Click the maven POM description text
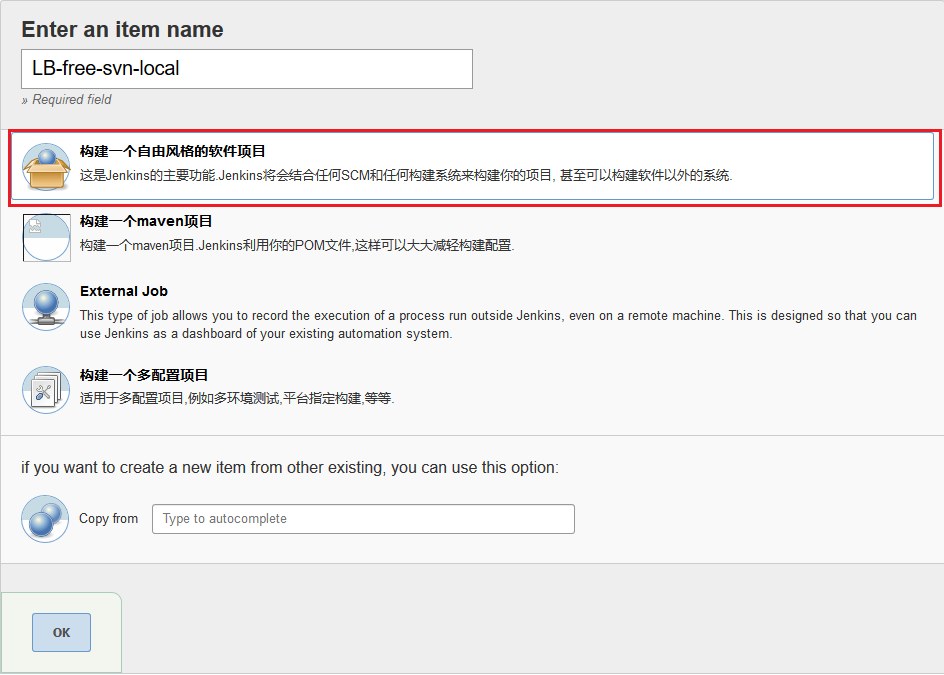The width and height of the screenshot is (944, 675). coord(297,245)
